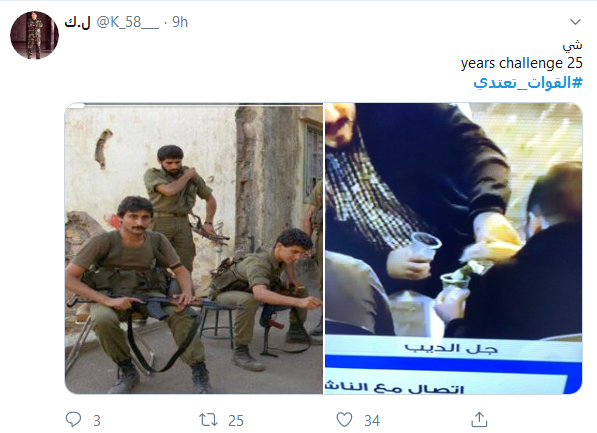Like the tweet with heart icon

[344, 420]
